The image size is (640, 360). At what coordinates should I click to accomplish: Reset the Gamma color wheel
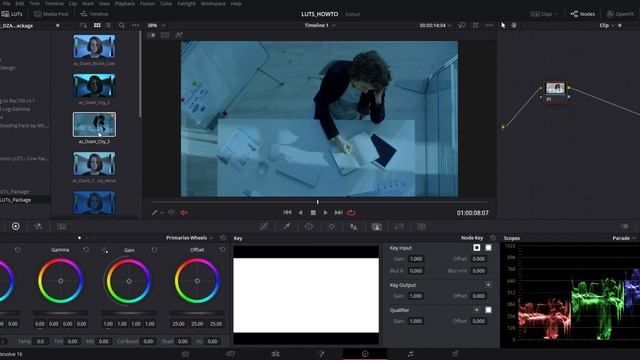86,250
